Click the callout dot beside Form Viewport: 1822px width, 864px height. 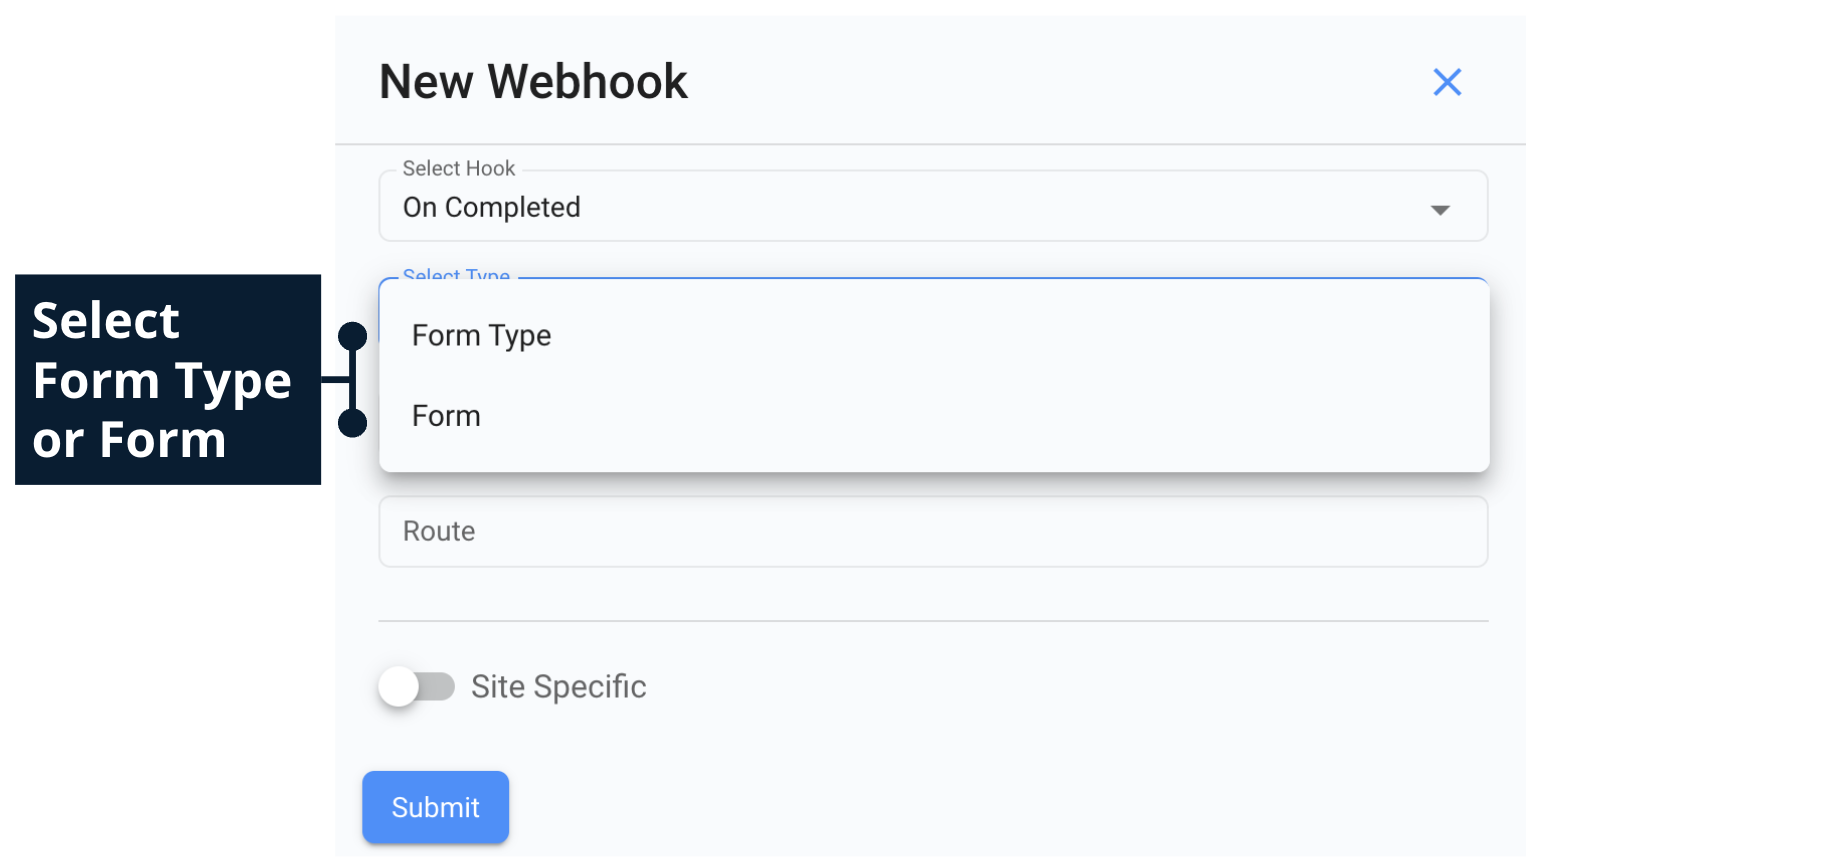pyautogui.click(x=352, y=423)
